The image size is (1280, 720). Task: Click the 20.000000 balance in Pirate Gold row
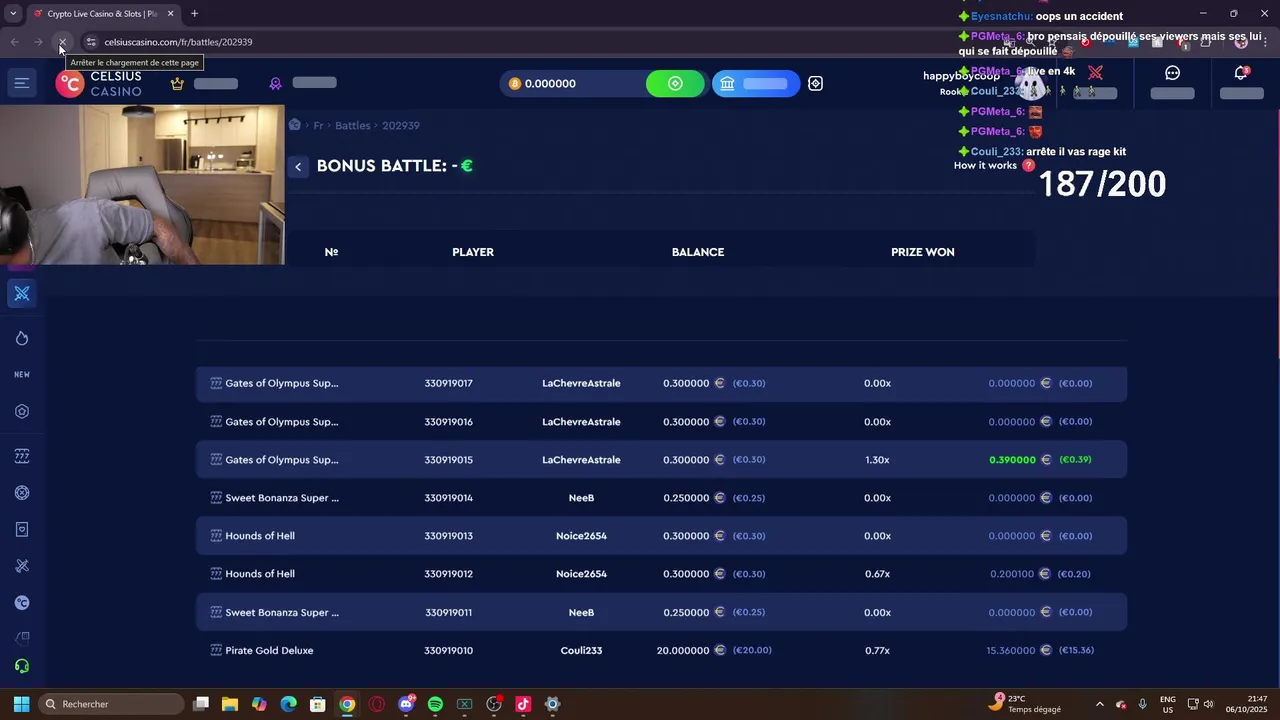683,650
